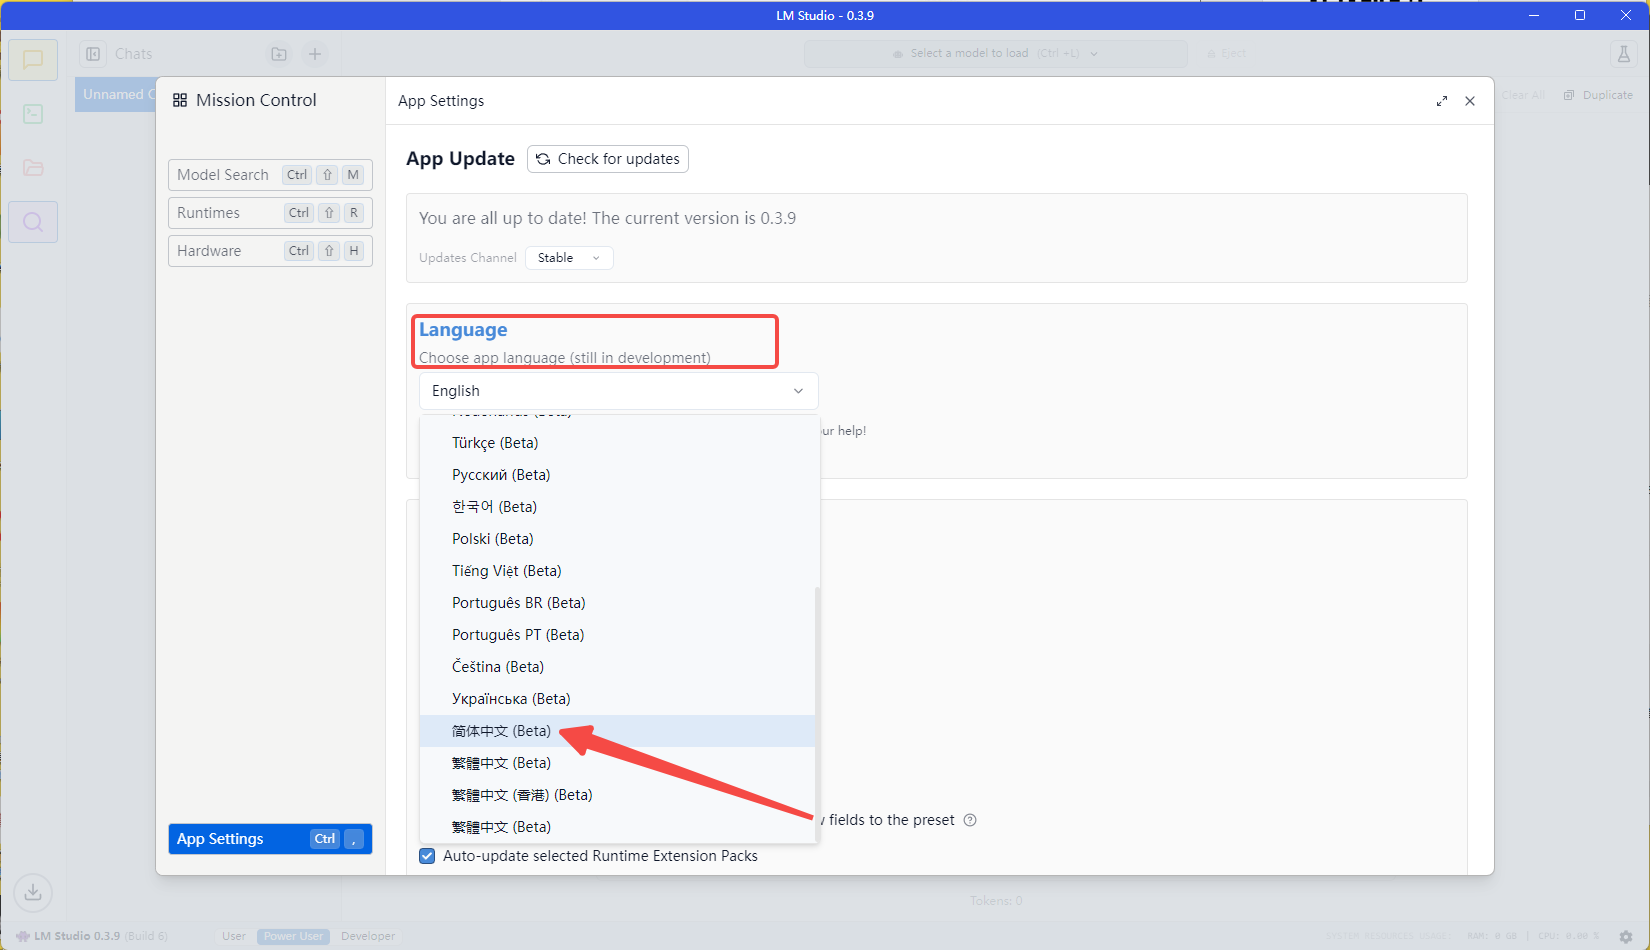Open the Stable updates channel dropdown
The height and width of the screenshot is (950, 1650).
pos(569,258)
